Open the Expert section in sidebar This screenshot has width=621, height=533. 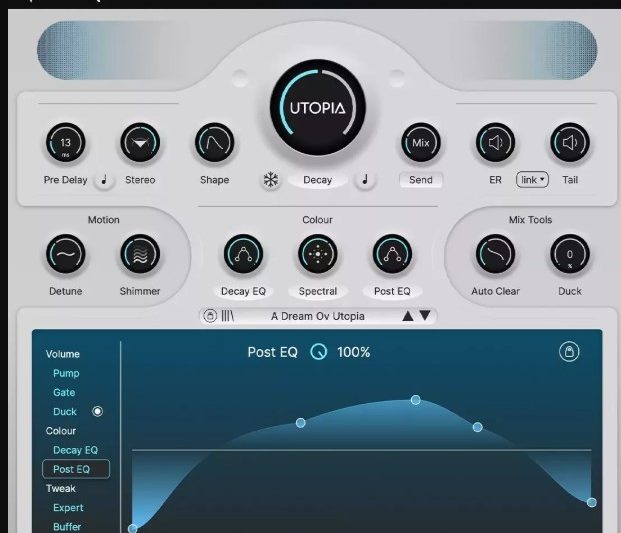pyautogui.click(x=68, y=508)
